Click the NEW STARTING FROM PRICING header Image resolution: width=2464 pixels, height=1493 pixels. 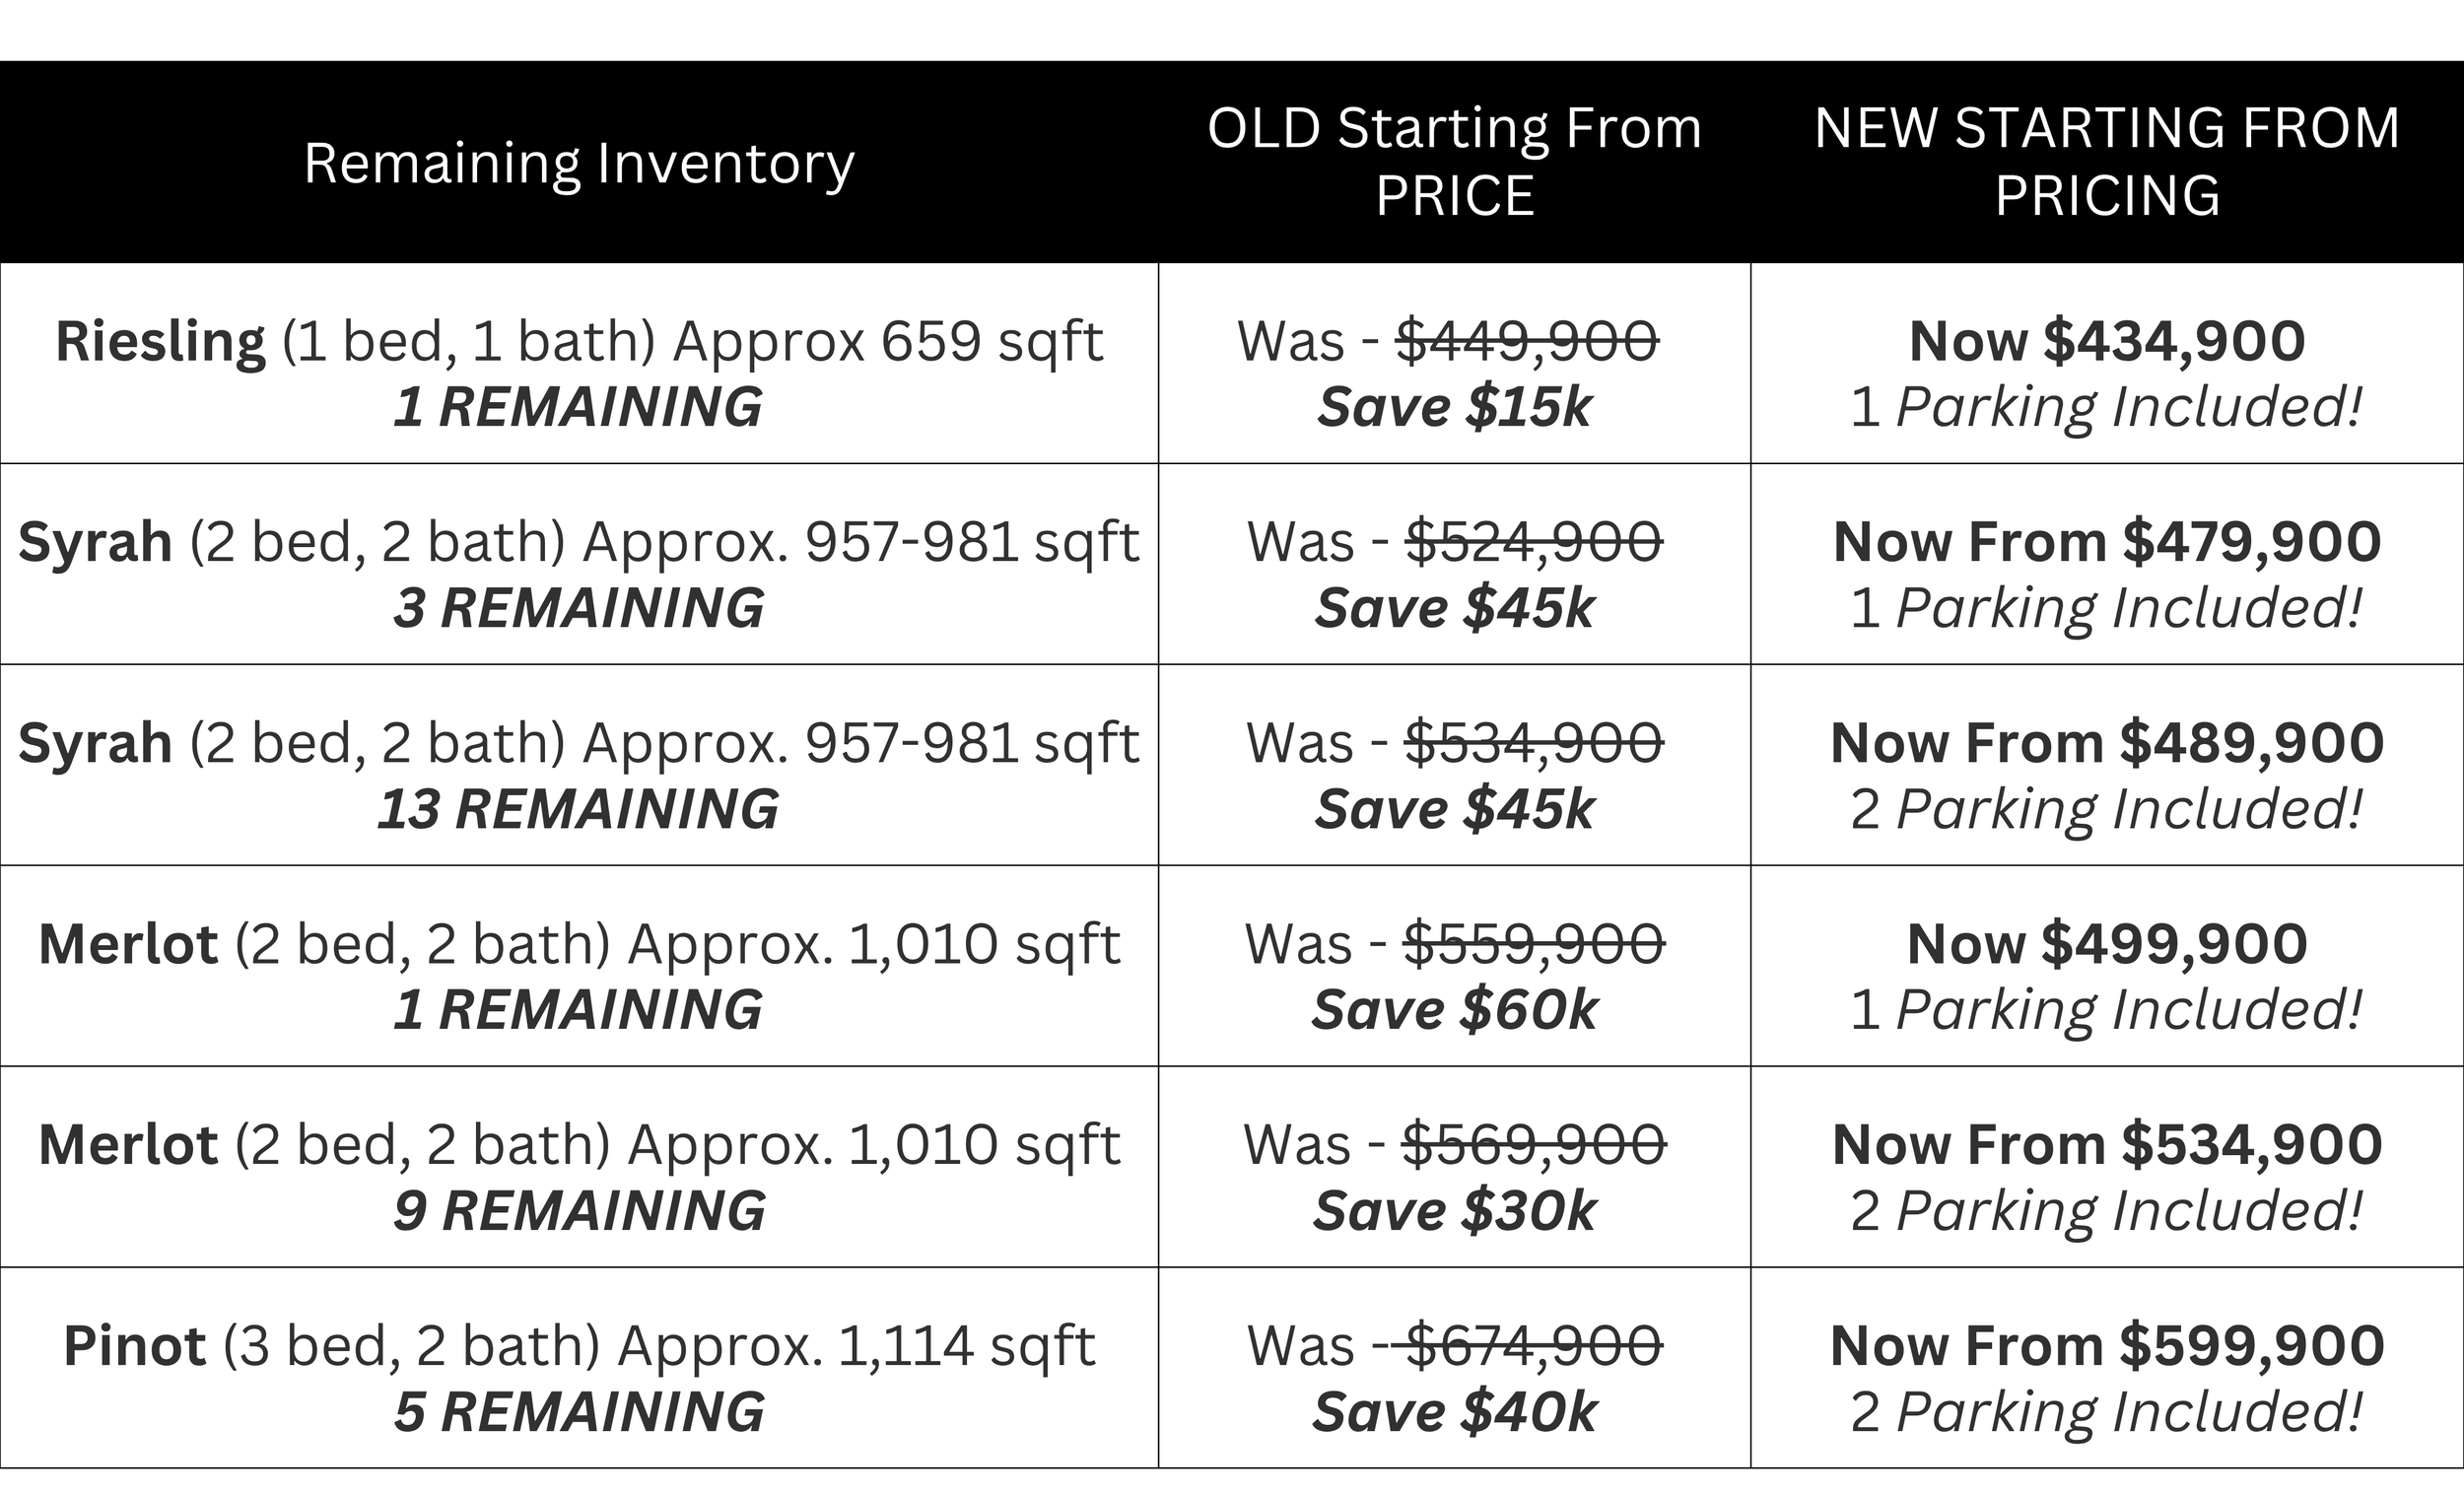(x=2107, y=161)
